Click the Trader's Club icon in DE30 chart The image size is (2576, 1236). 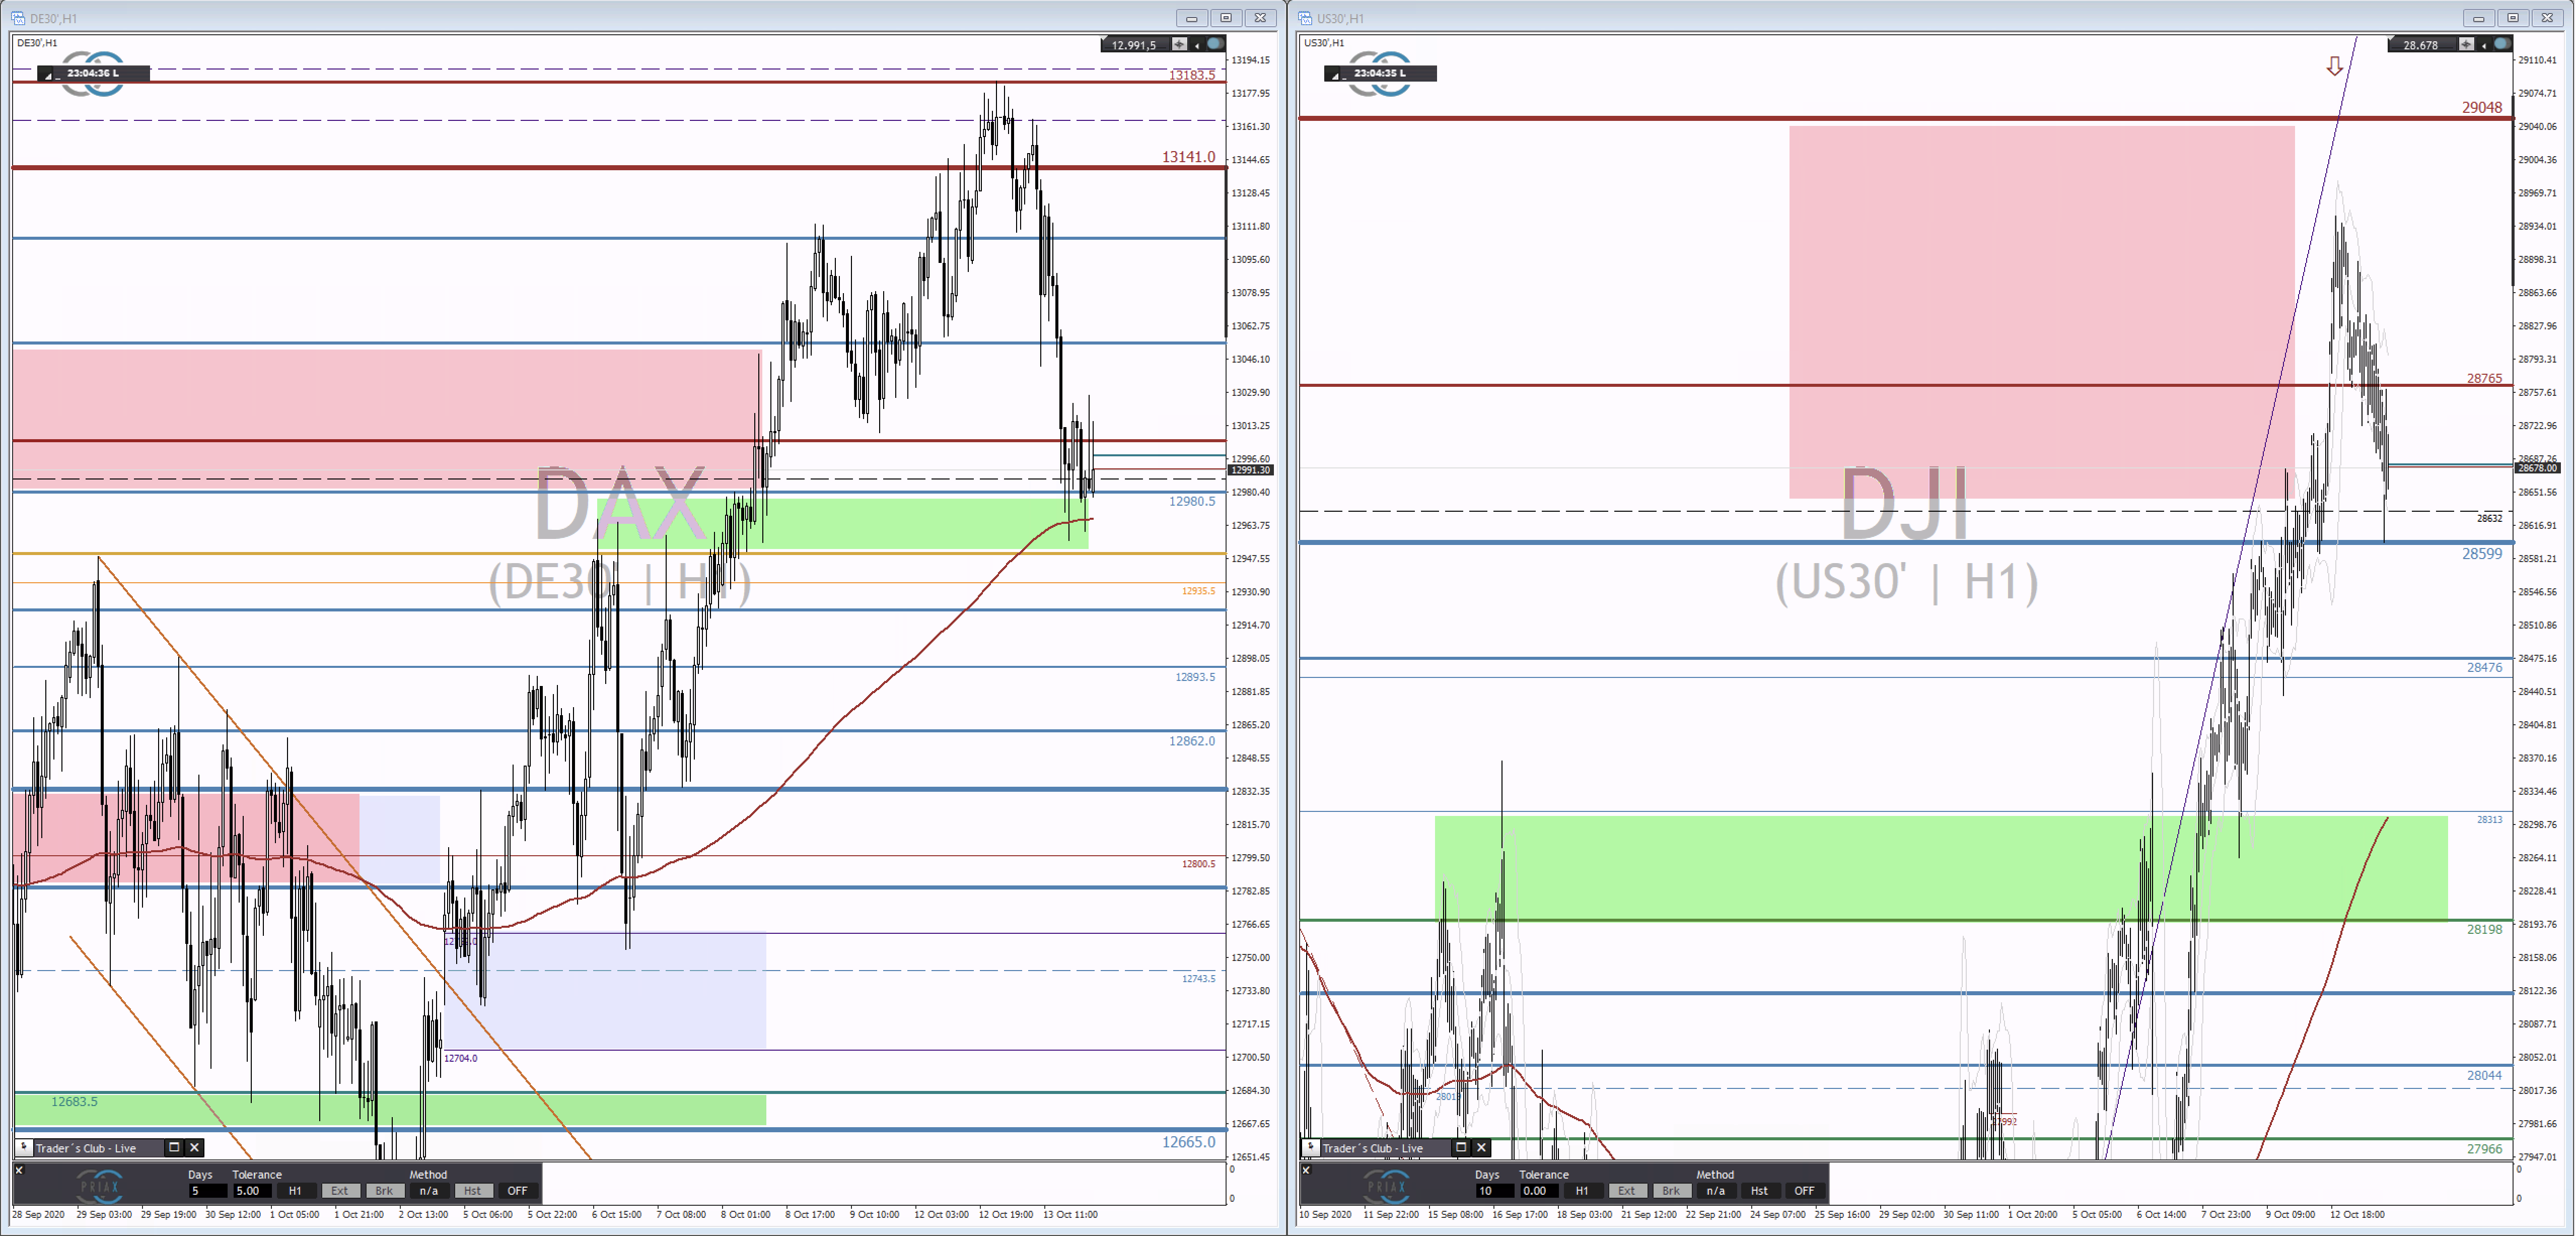coord(24,1147)
